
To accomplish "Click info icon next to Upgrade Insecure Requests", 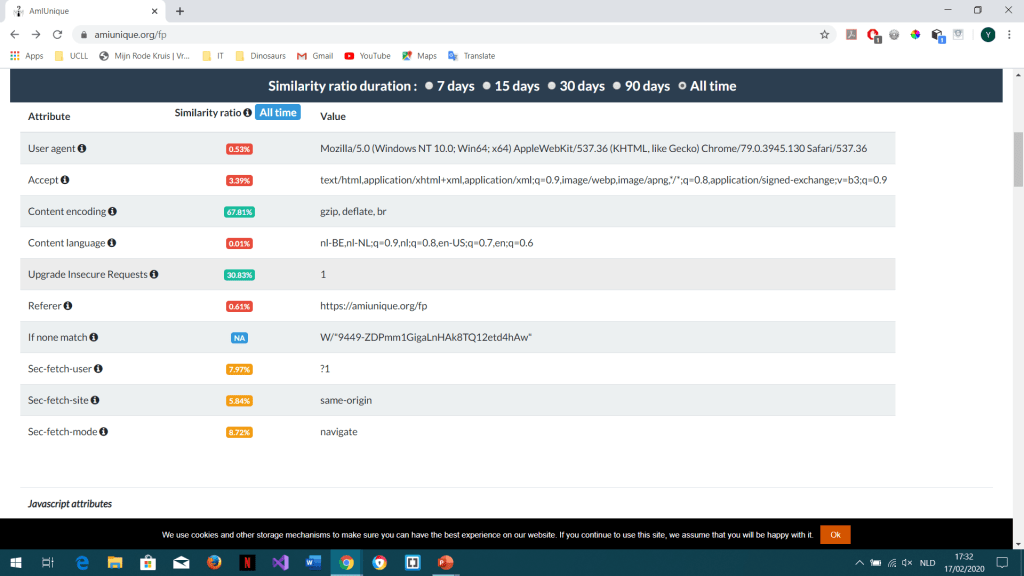I will (x=154, y=274).
